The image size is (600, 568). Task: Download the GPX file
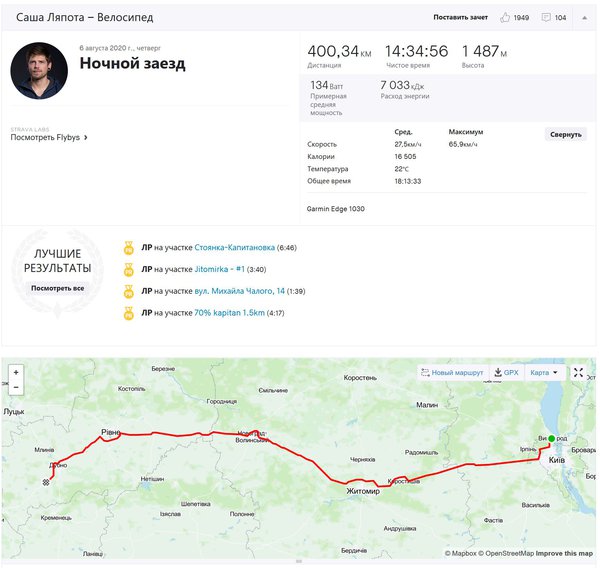(506, 372)
